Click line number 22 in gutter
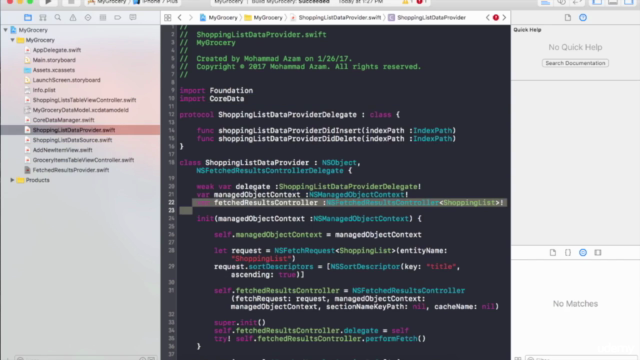640x360 pixels. pyautogui.click(x=171, y=202)
